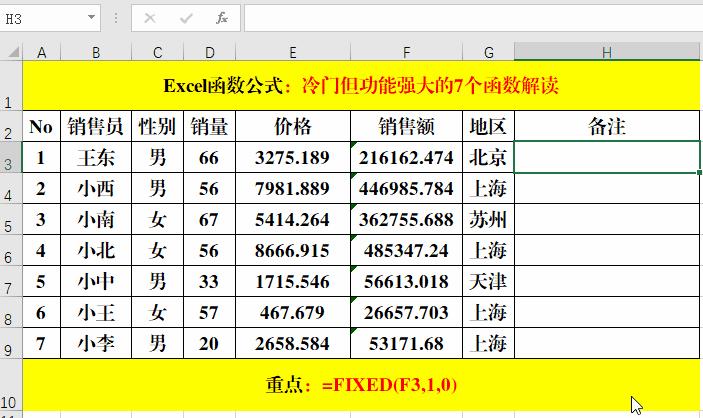Select column C header

(x=157, y=52)
